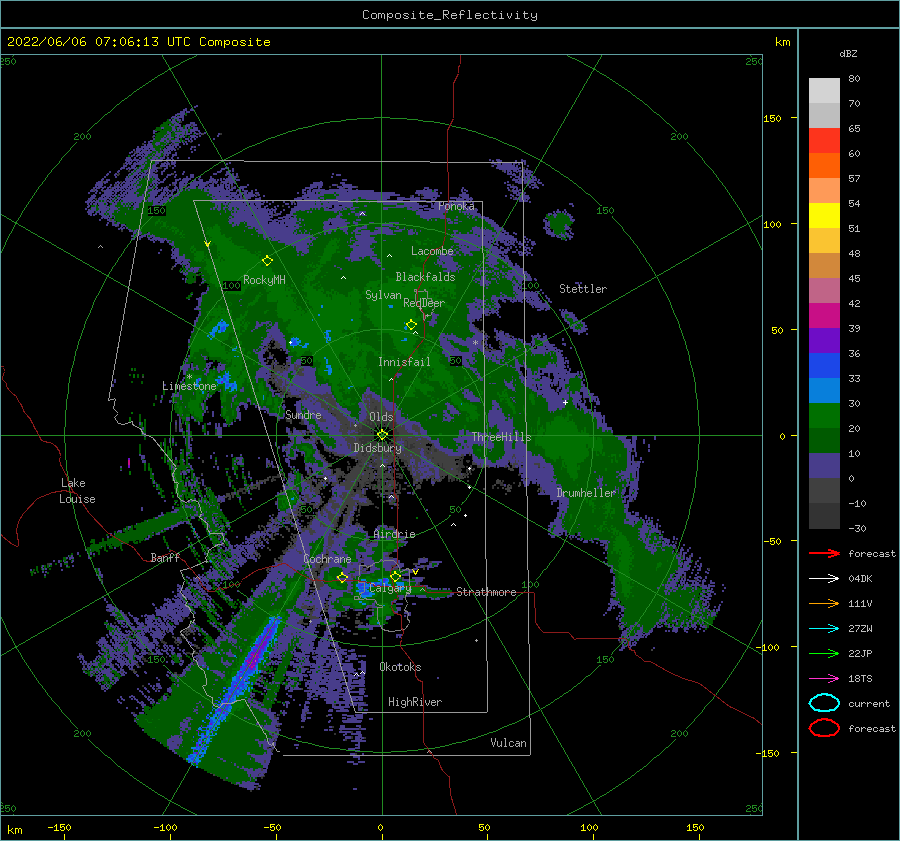
Task: Click the yellow diamond marker below Cochrane
Action: coord(342,577)
